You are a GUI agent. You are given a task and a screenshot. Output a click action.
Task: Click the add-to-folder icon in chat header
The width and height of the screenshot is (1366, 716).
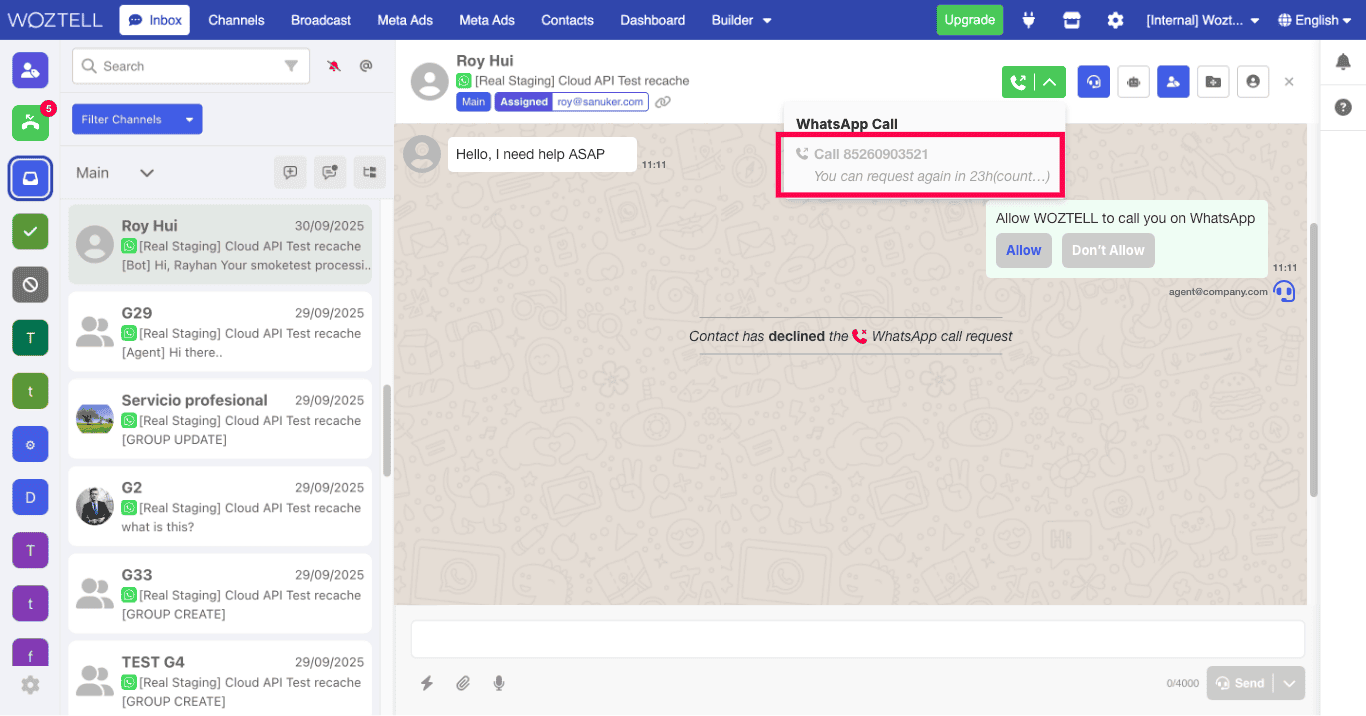click(x=1212, y=82)
